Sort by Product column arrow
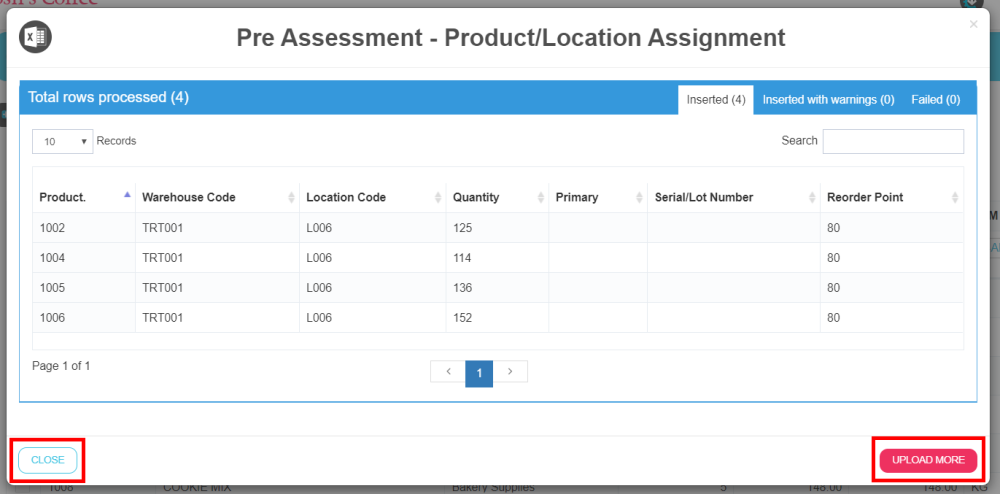 (x=126, y=196)
